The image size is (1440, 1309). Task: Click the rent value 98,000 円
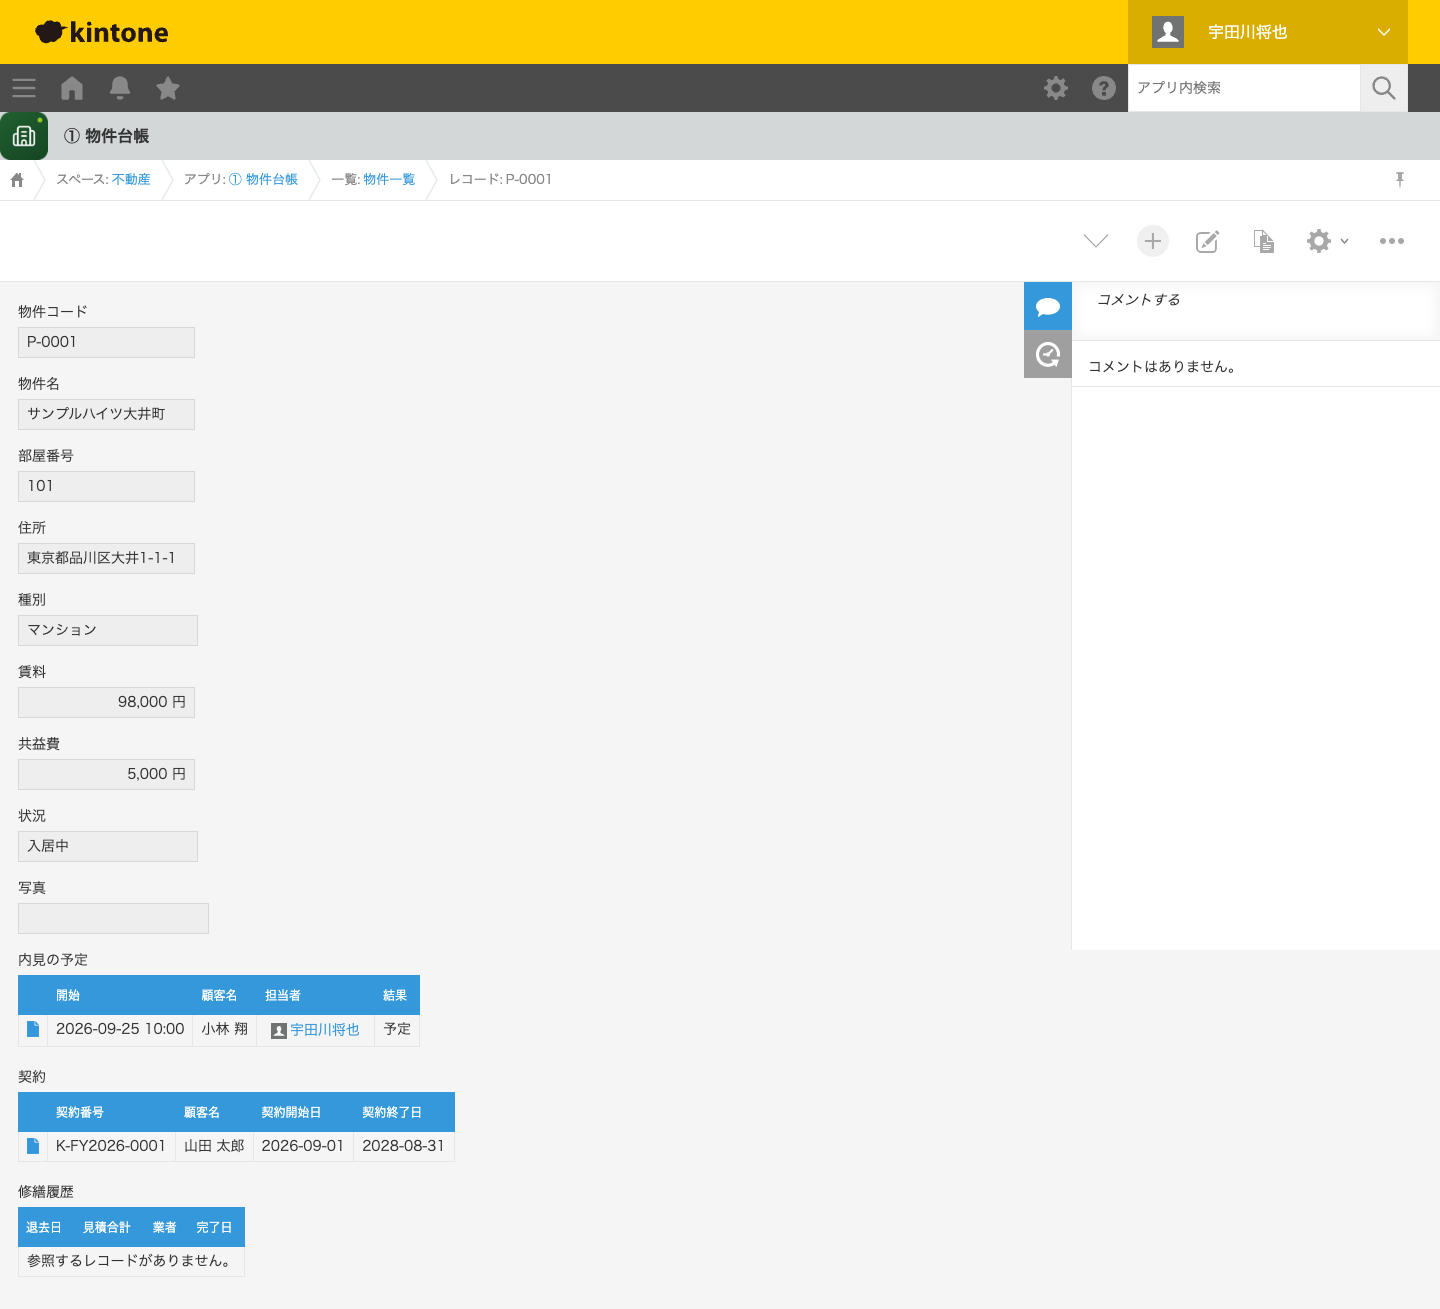(x=106, y=702)
